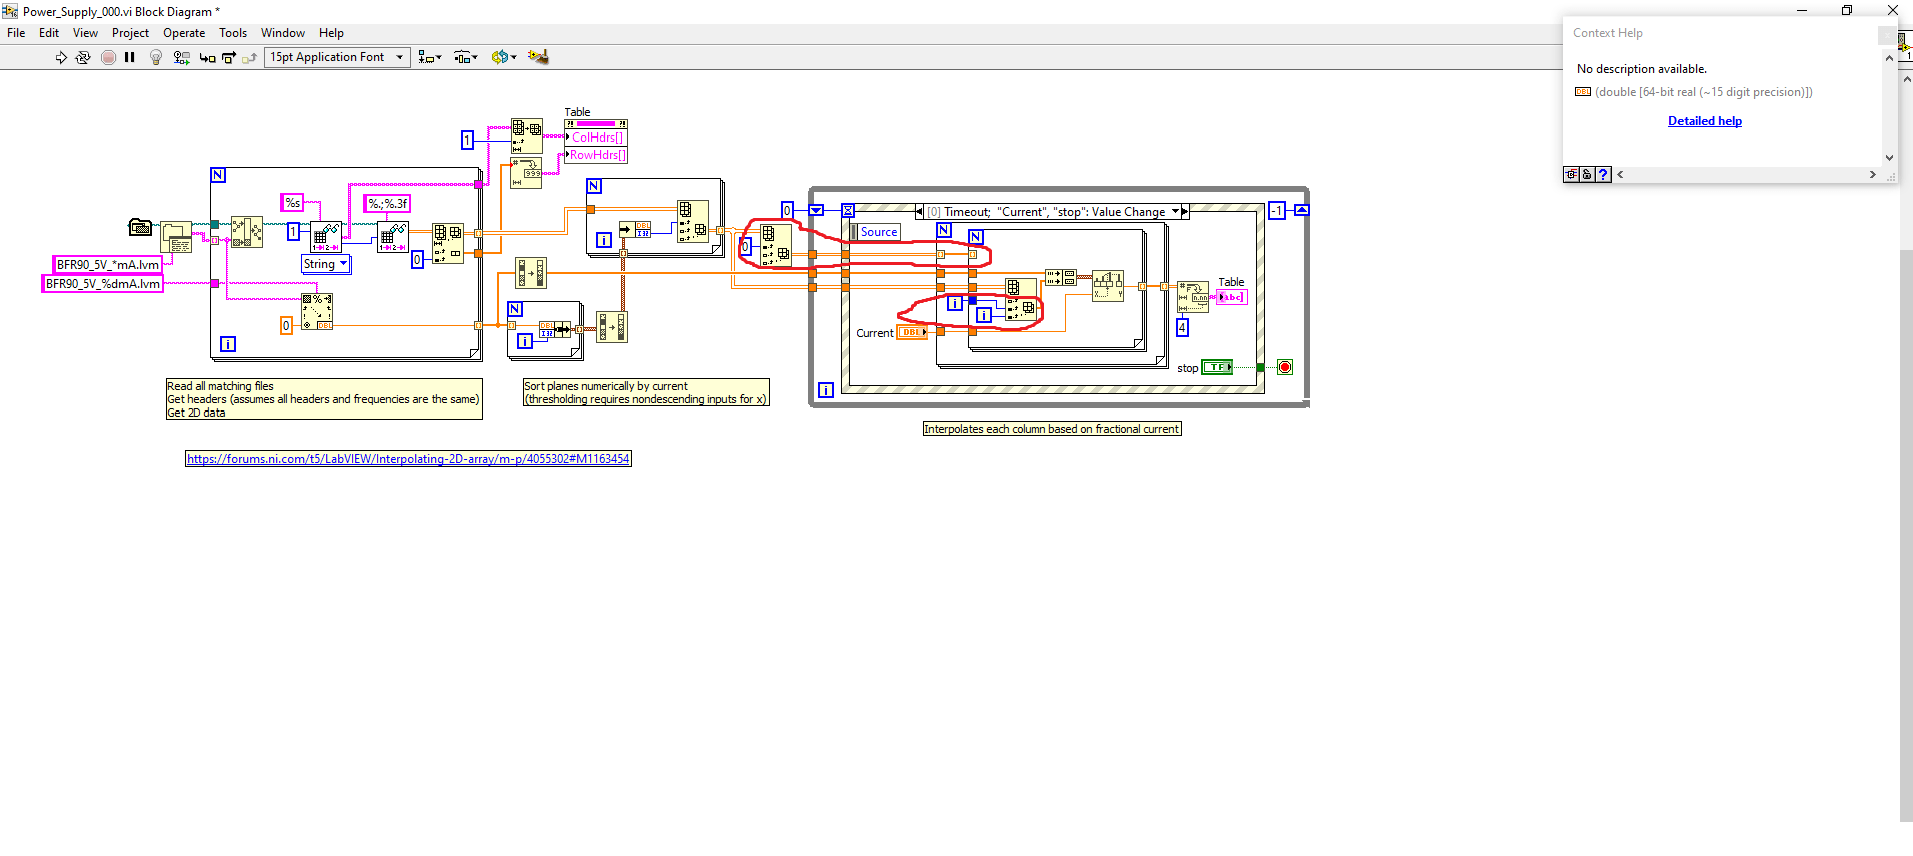The height and width of the screenshot is (856, 1913).
Task: Select the Source event data node
Action: (876, 232)
